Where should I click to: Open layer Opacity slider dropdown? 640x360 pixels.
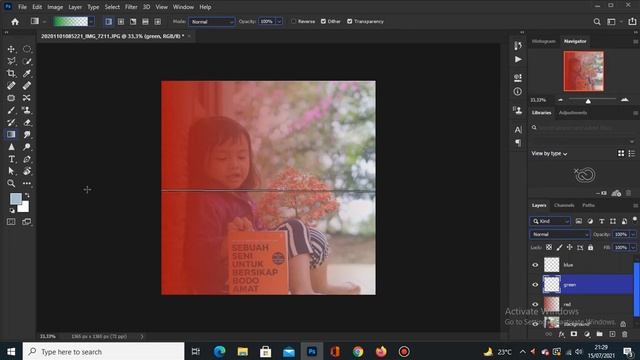633,234
